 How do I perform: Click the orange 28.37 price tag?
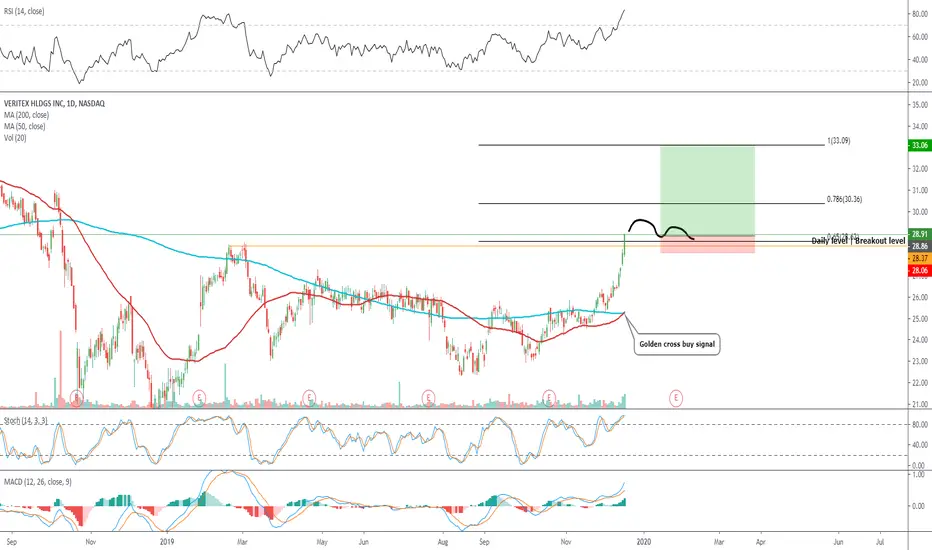coord(920,258)
